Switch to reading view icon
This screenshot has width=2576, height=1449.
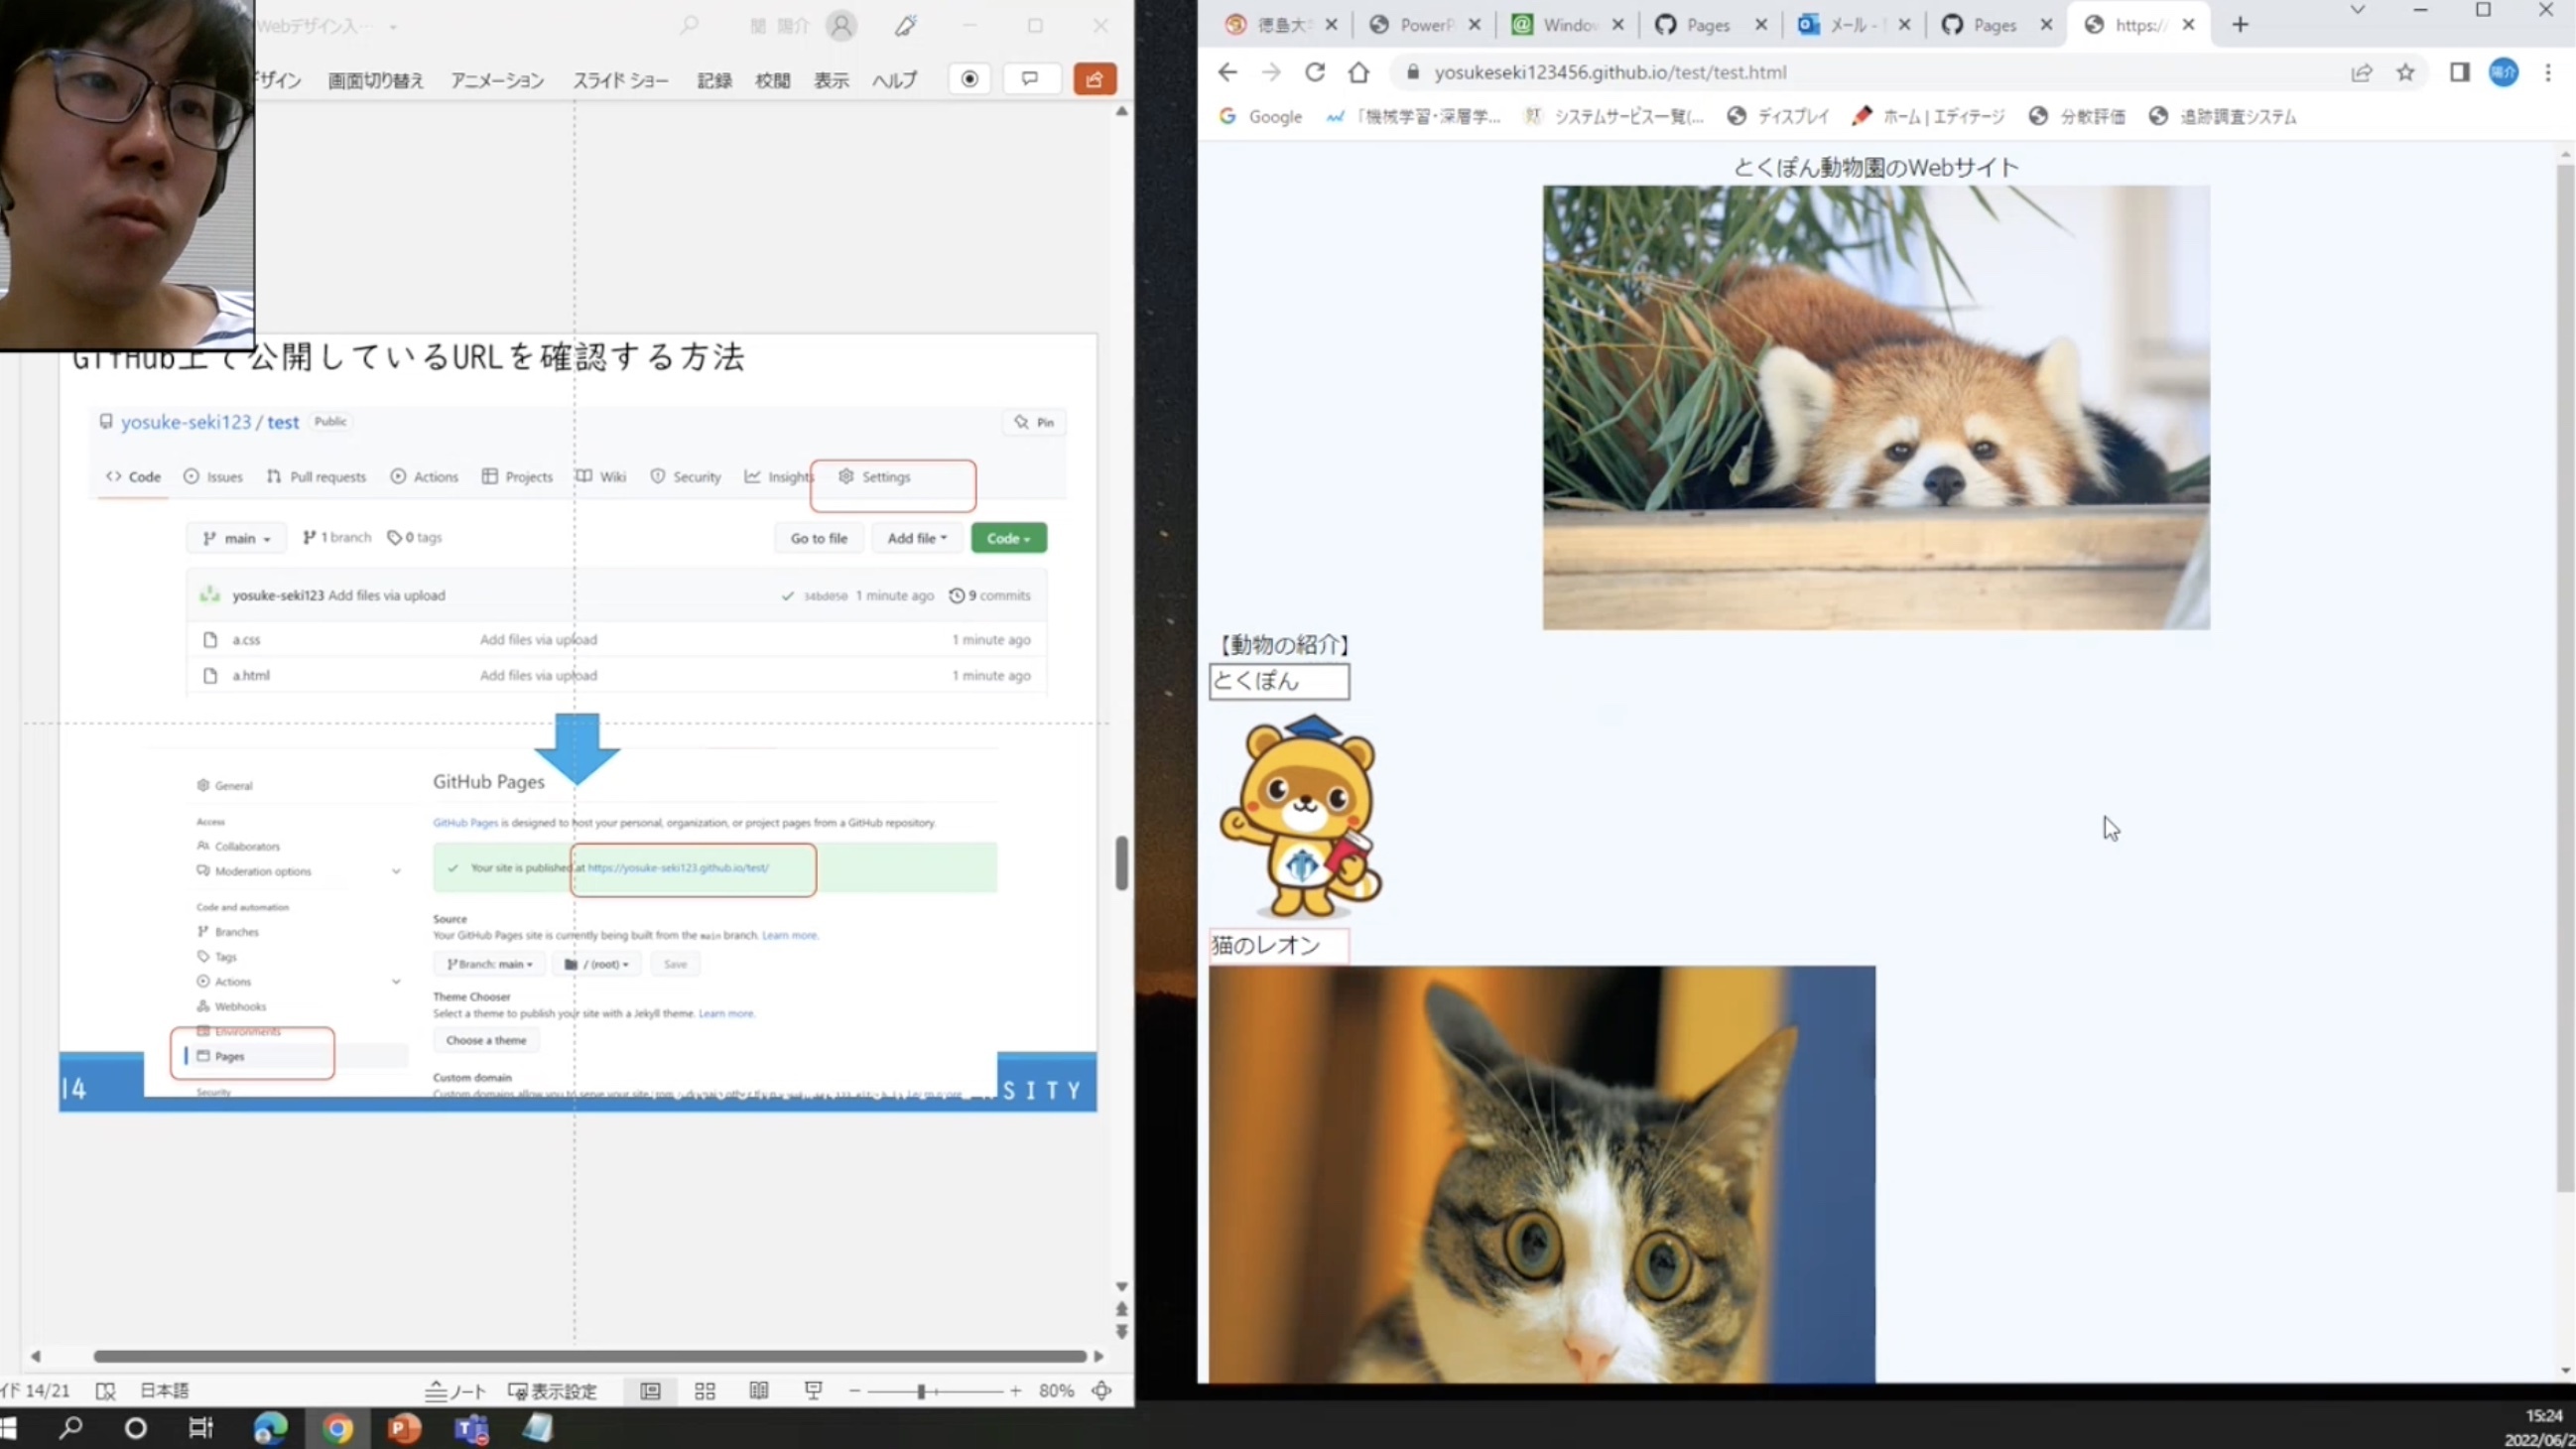759,1391
